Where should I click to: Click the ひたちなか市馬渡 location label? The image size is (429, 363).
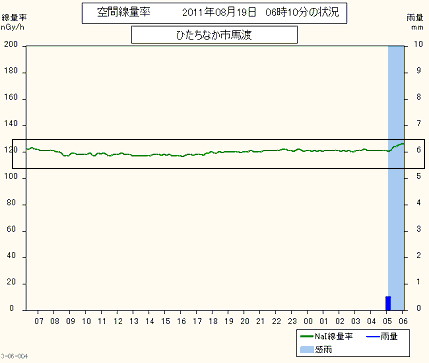coord(214,35)
